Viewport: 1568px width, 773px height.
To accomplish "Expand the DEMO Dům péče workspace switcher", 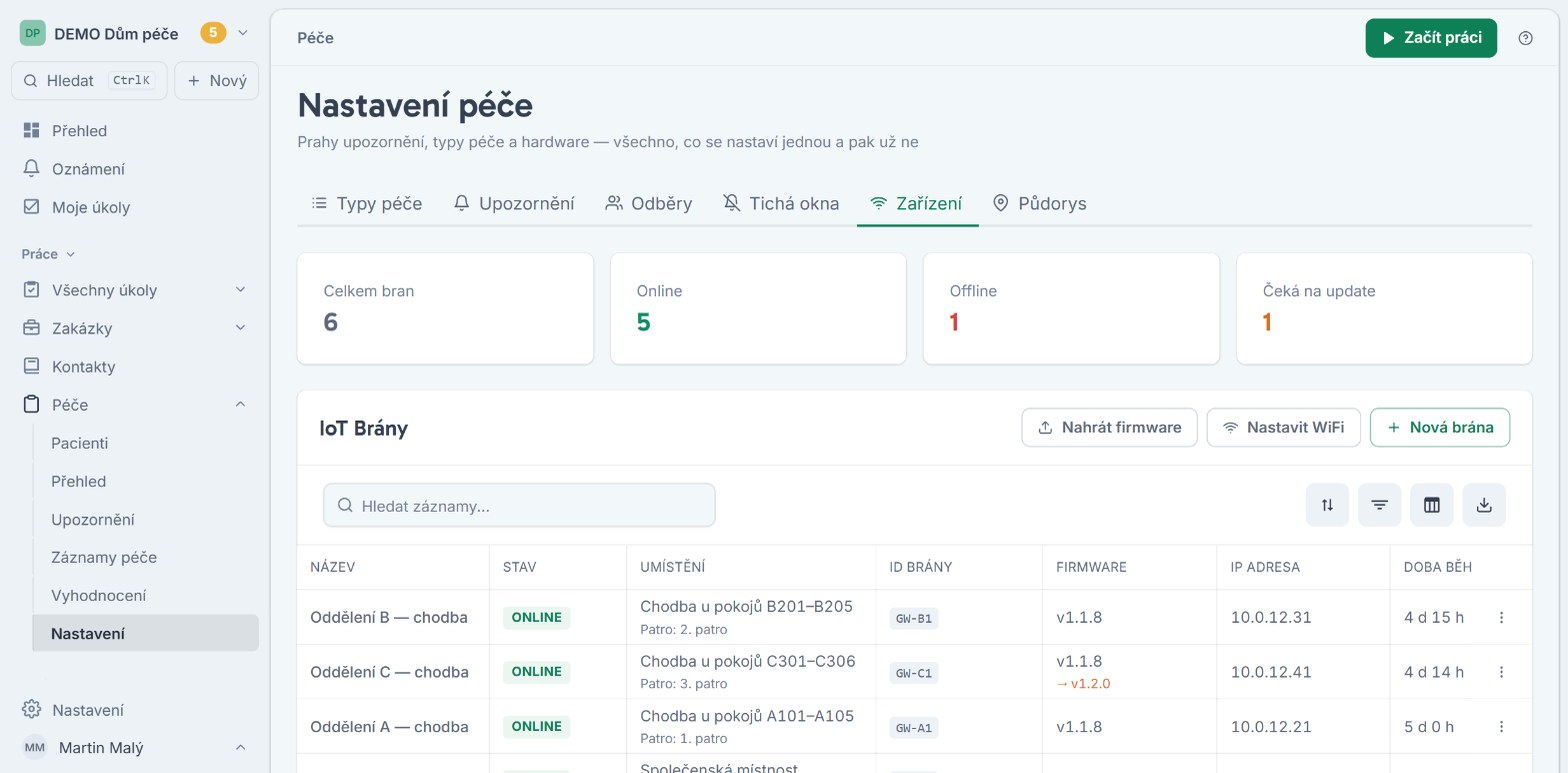I will pyautogui.click(x=243, y=33).
